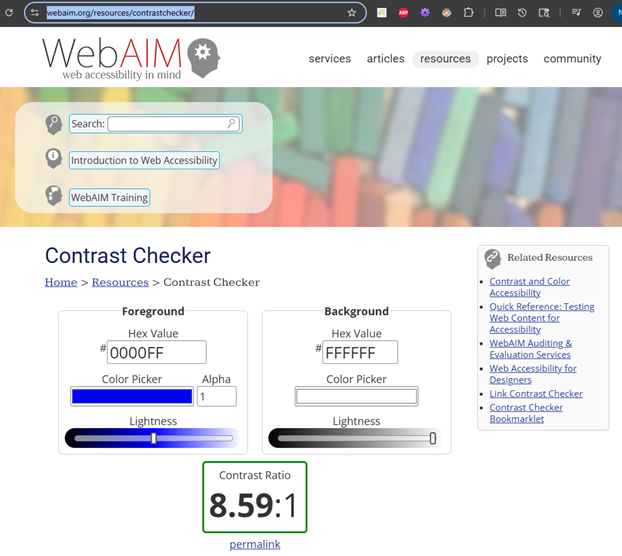Open site information icon in address bar

tap(35, 13)
